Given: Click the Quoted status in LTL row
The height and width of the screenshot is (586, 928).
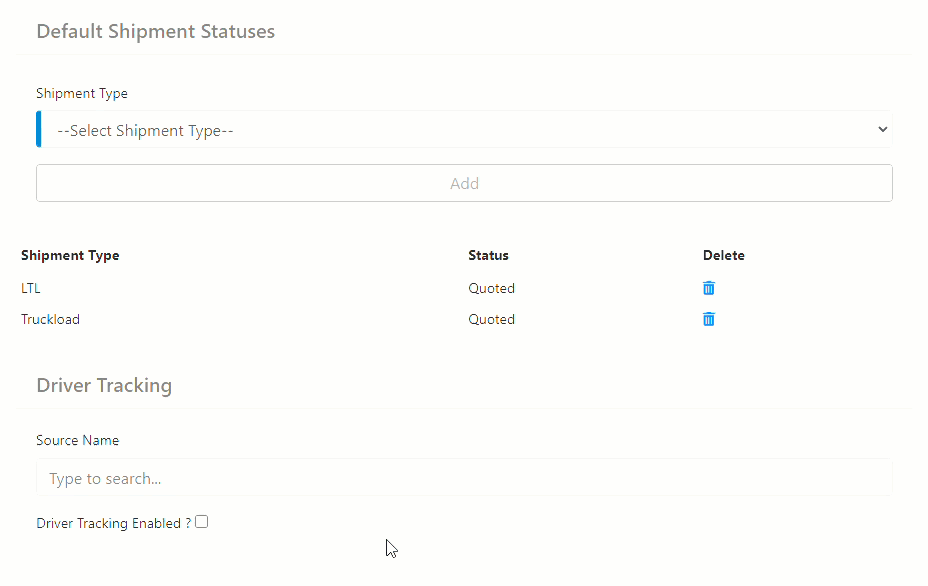Looking at the screenshot, I should 491,288.
